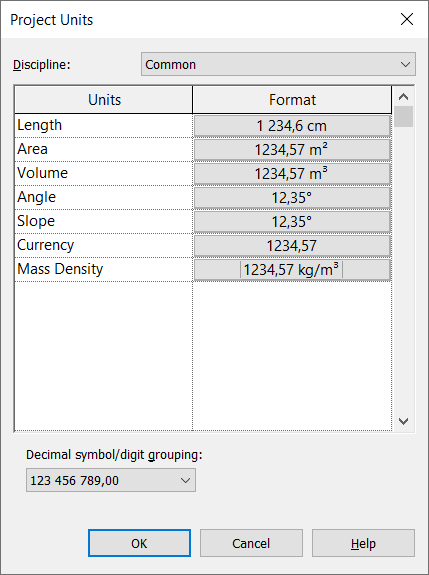Select the Mass Density row label
The width and height of the screenshot is (429, 575).
point(60,269)
